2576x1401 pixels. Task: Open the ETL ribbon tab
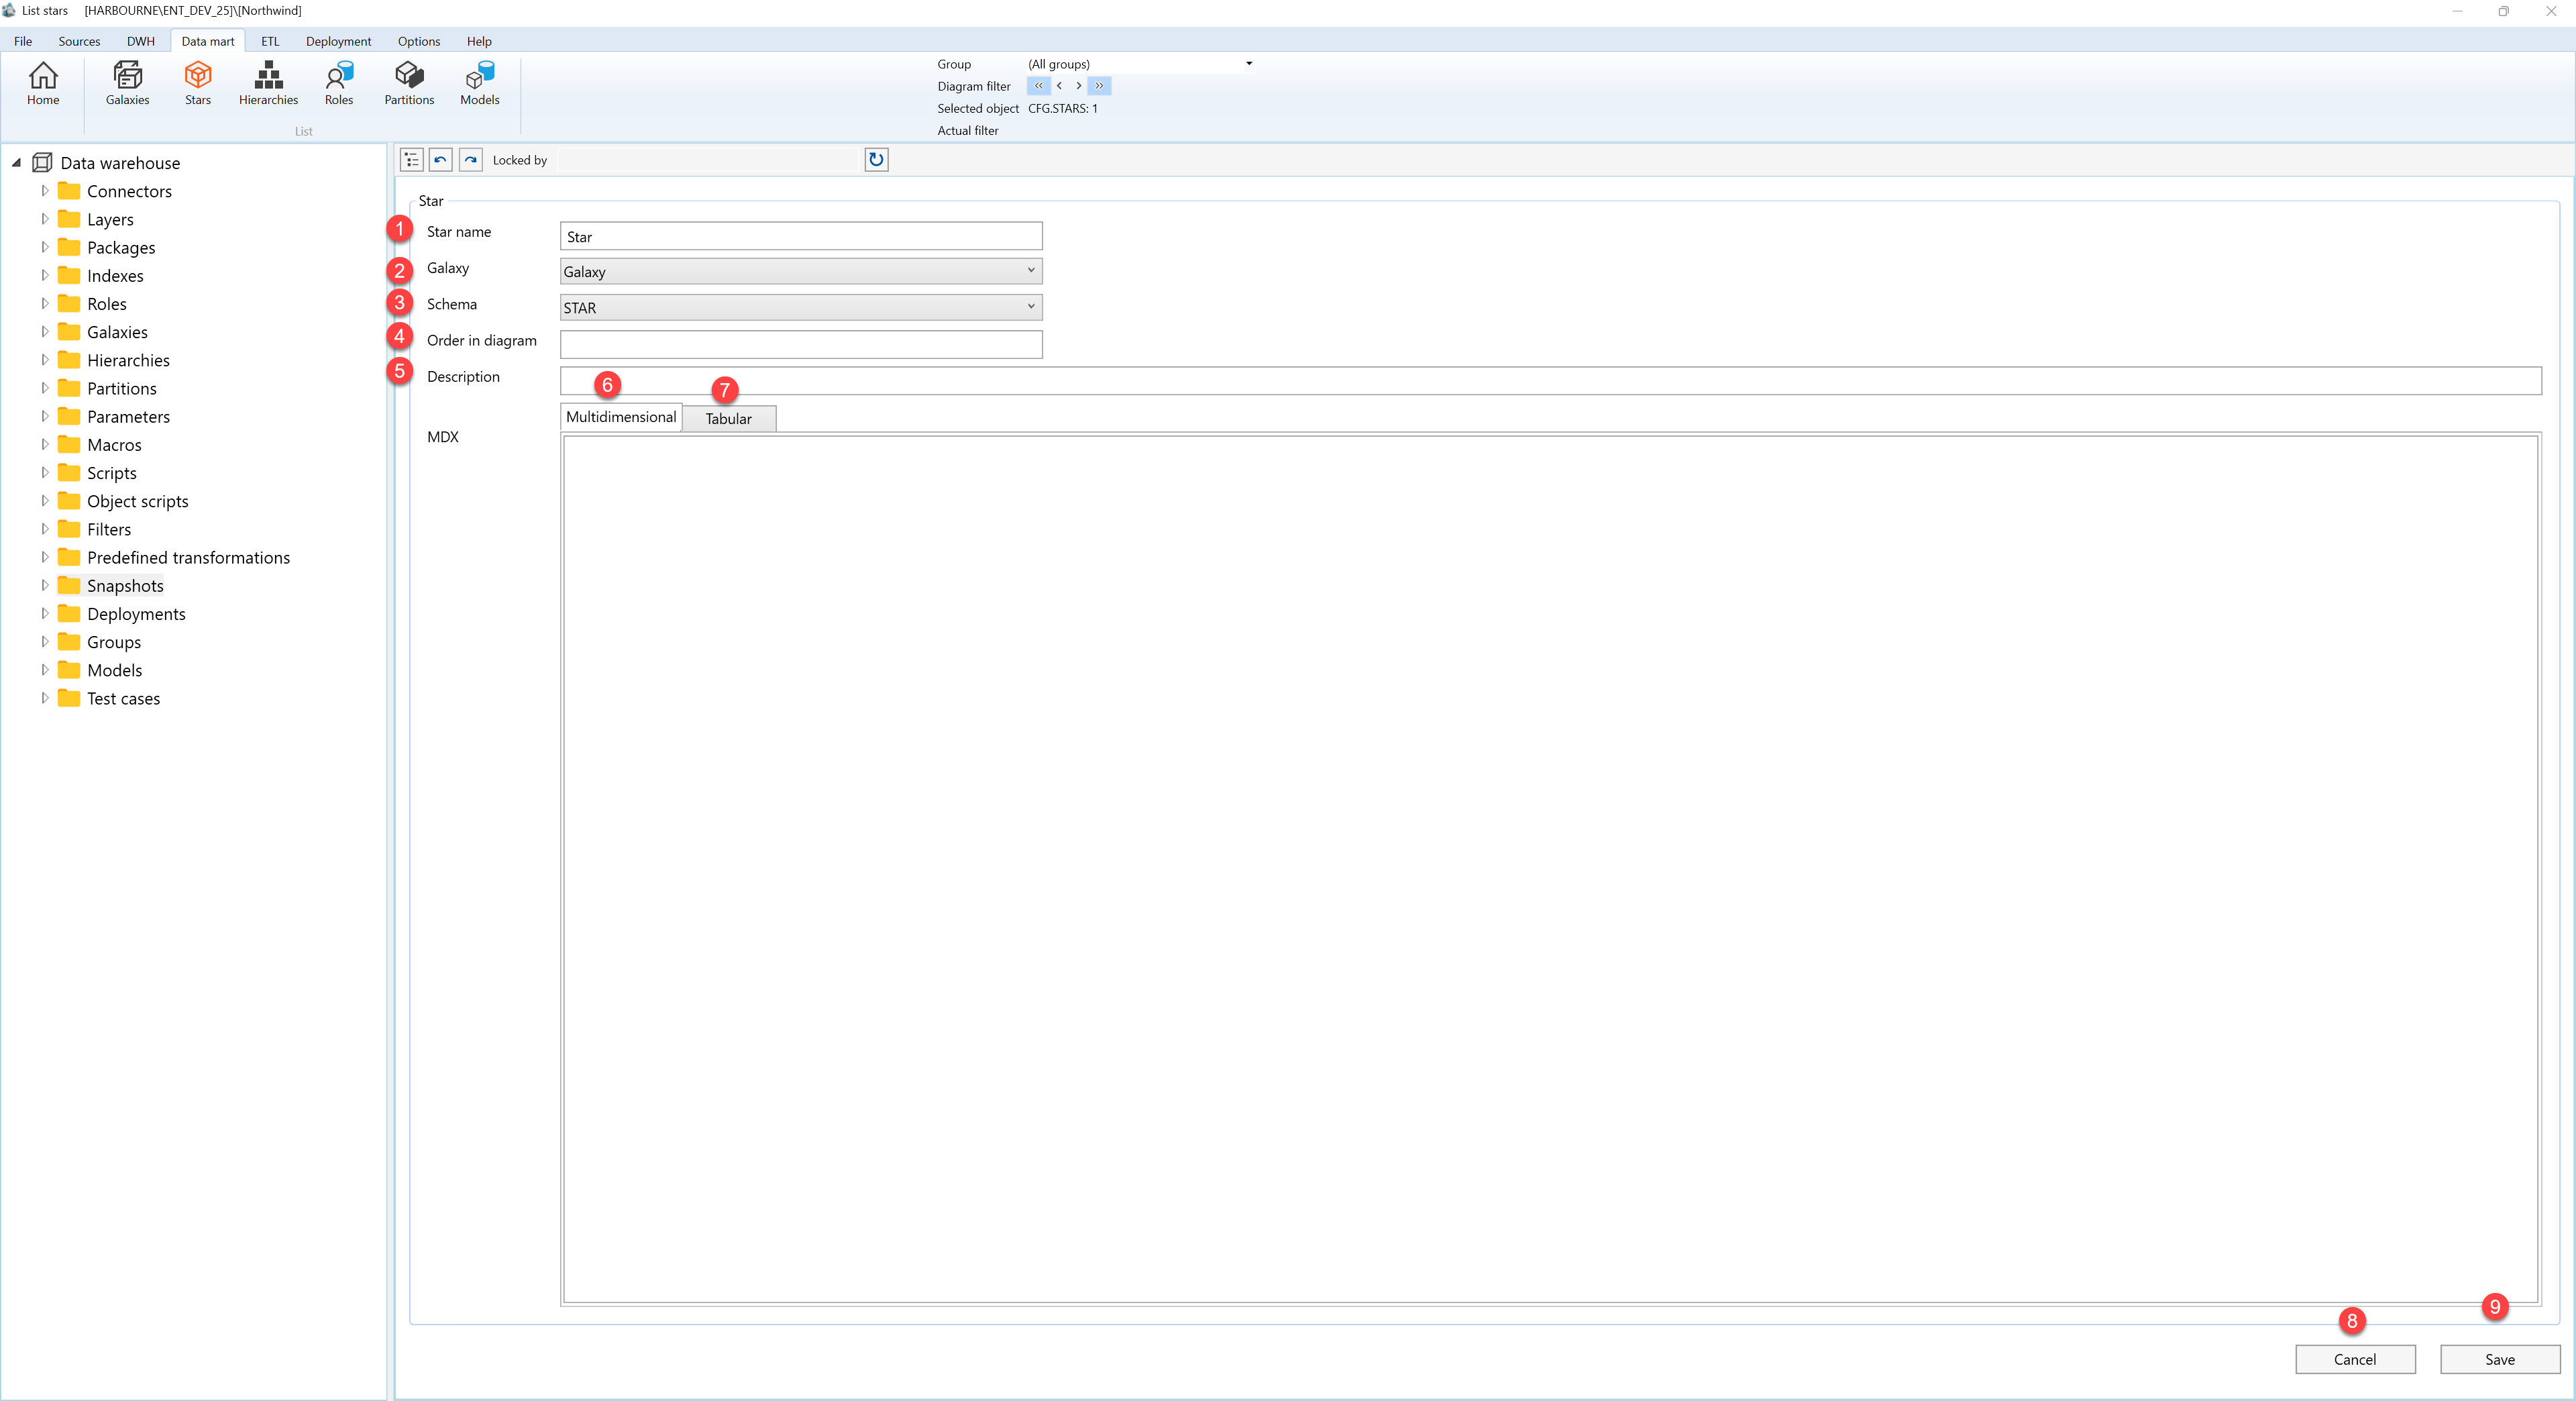coord(270,41)
